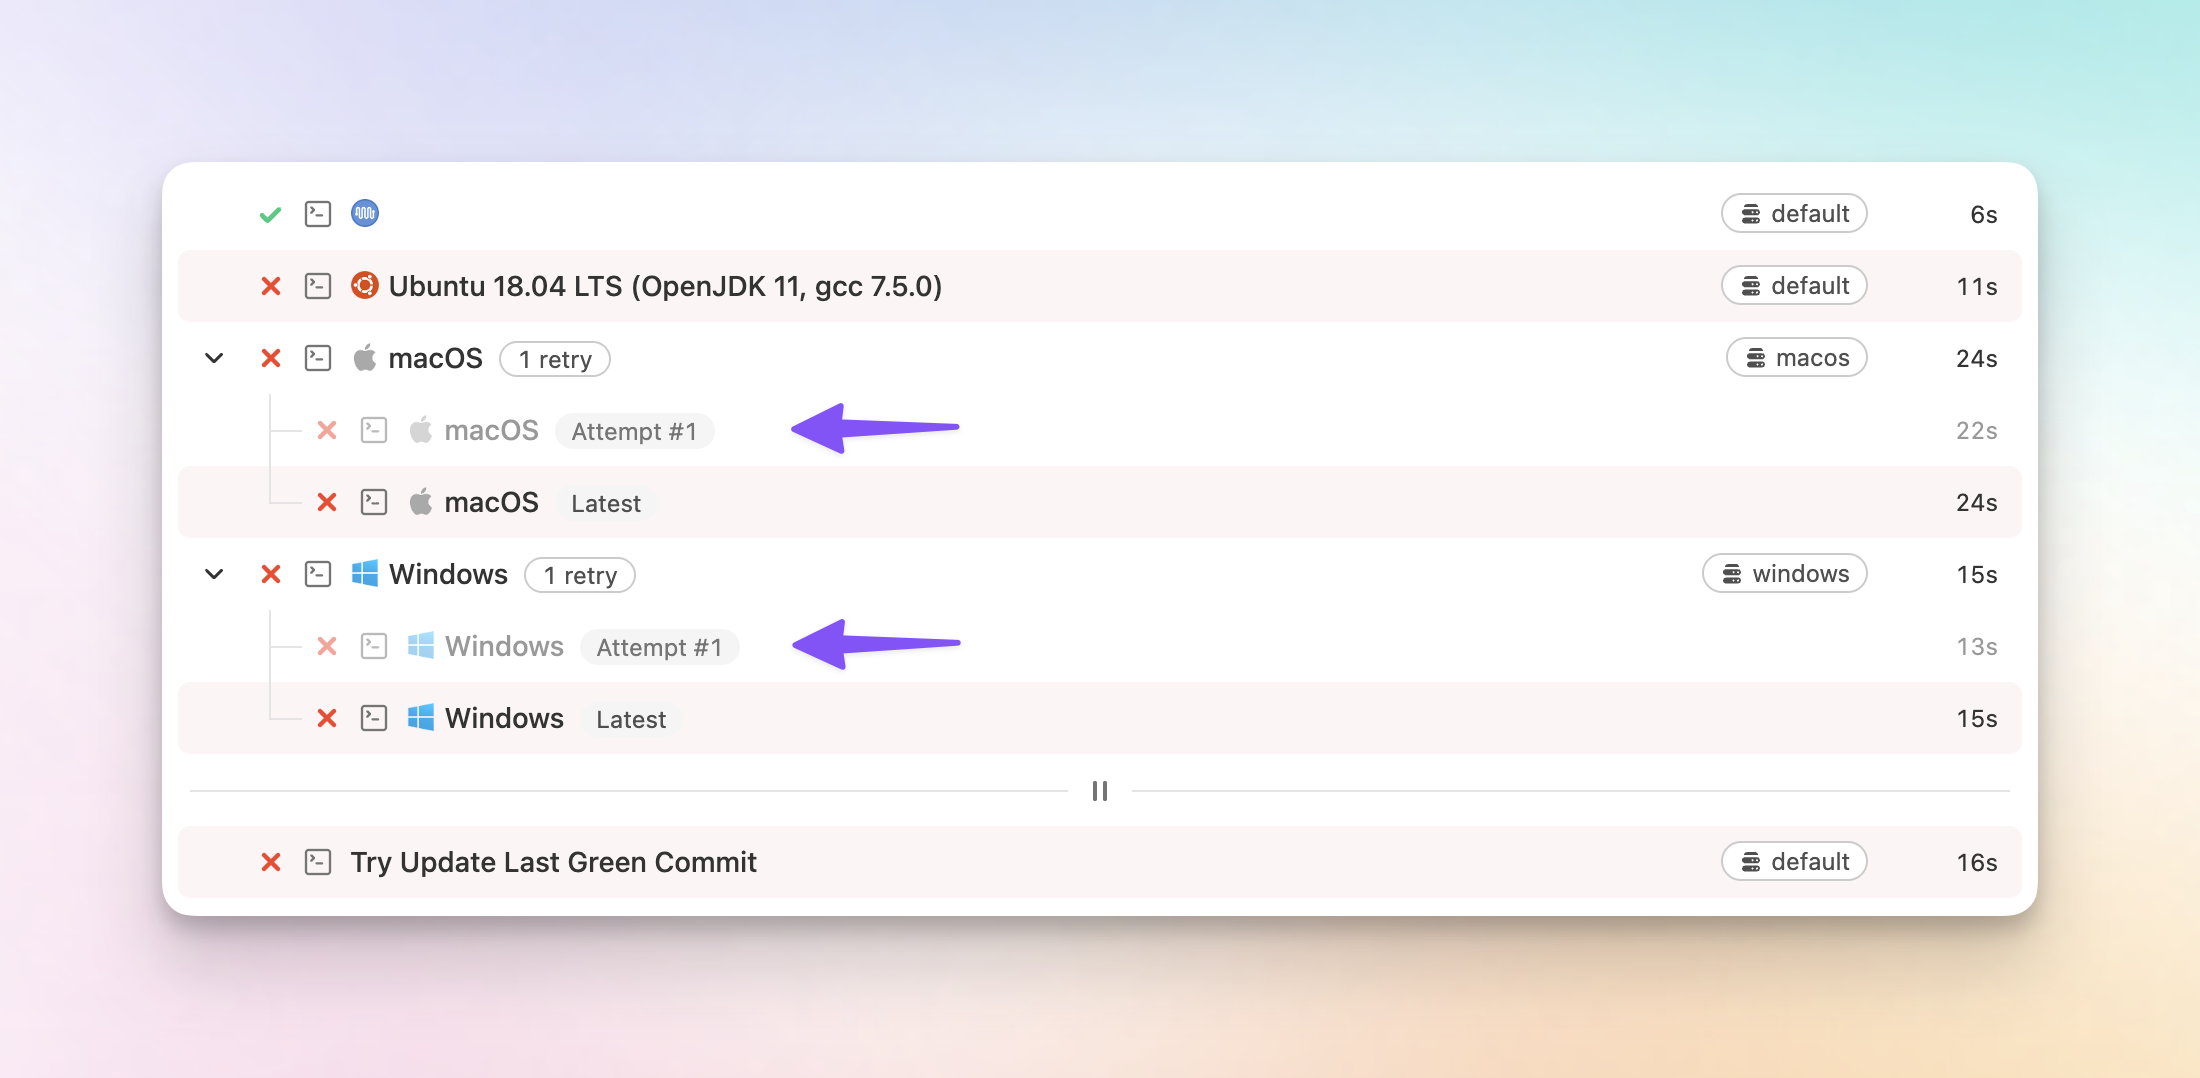Click the red X on the Windows parent row
The width and height of the screenshot is (2200, 1078).
tap(270, 574)
